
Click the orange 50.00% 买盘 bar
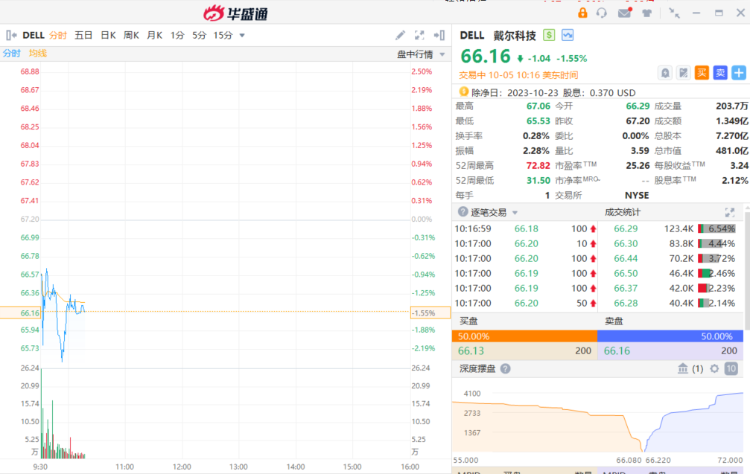click(x=524, y=336)
